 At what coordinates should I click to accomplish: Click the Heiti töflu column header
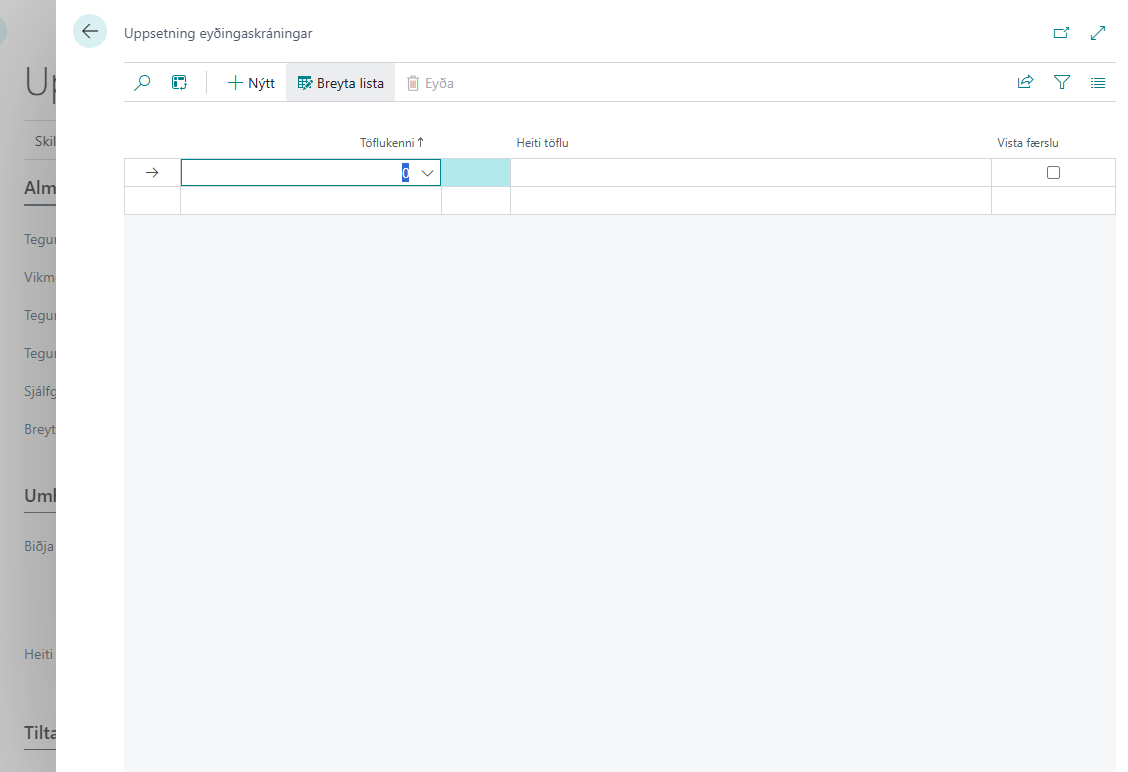pyautogui.click(x=542, y=143)
